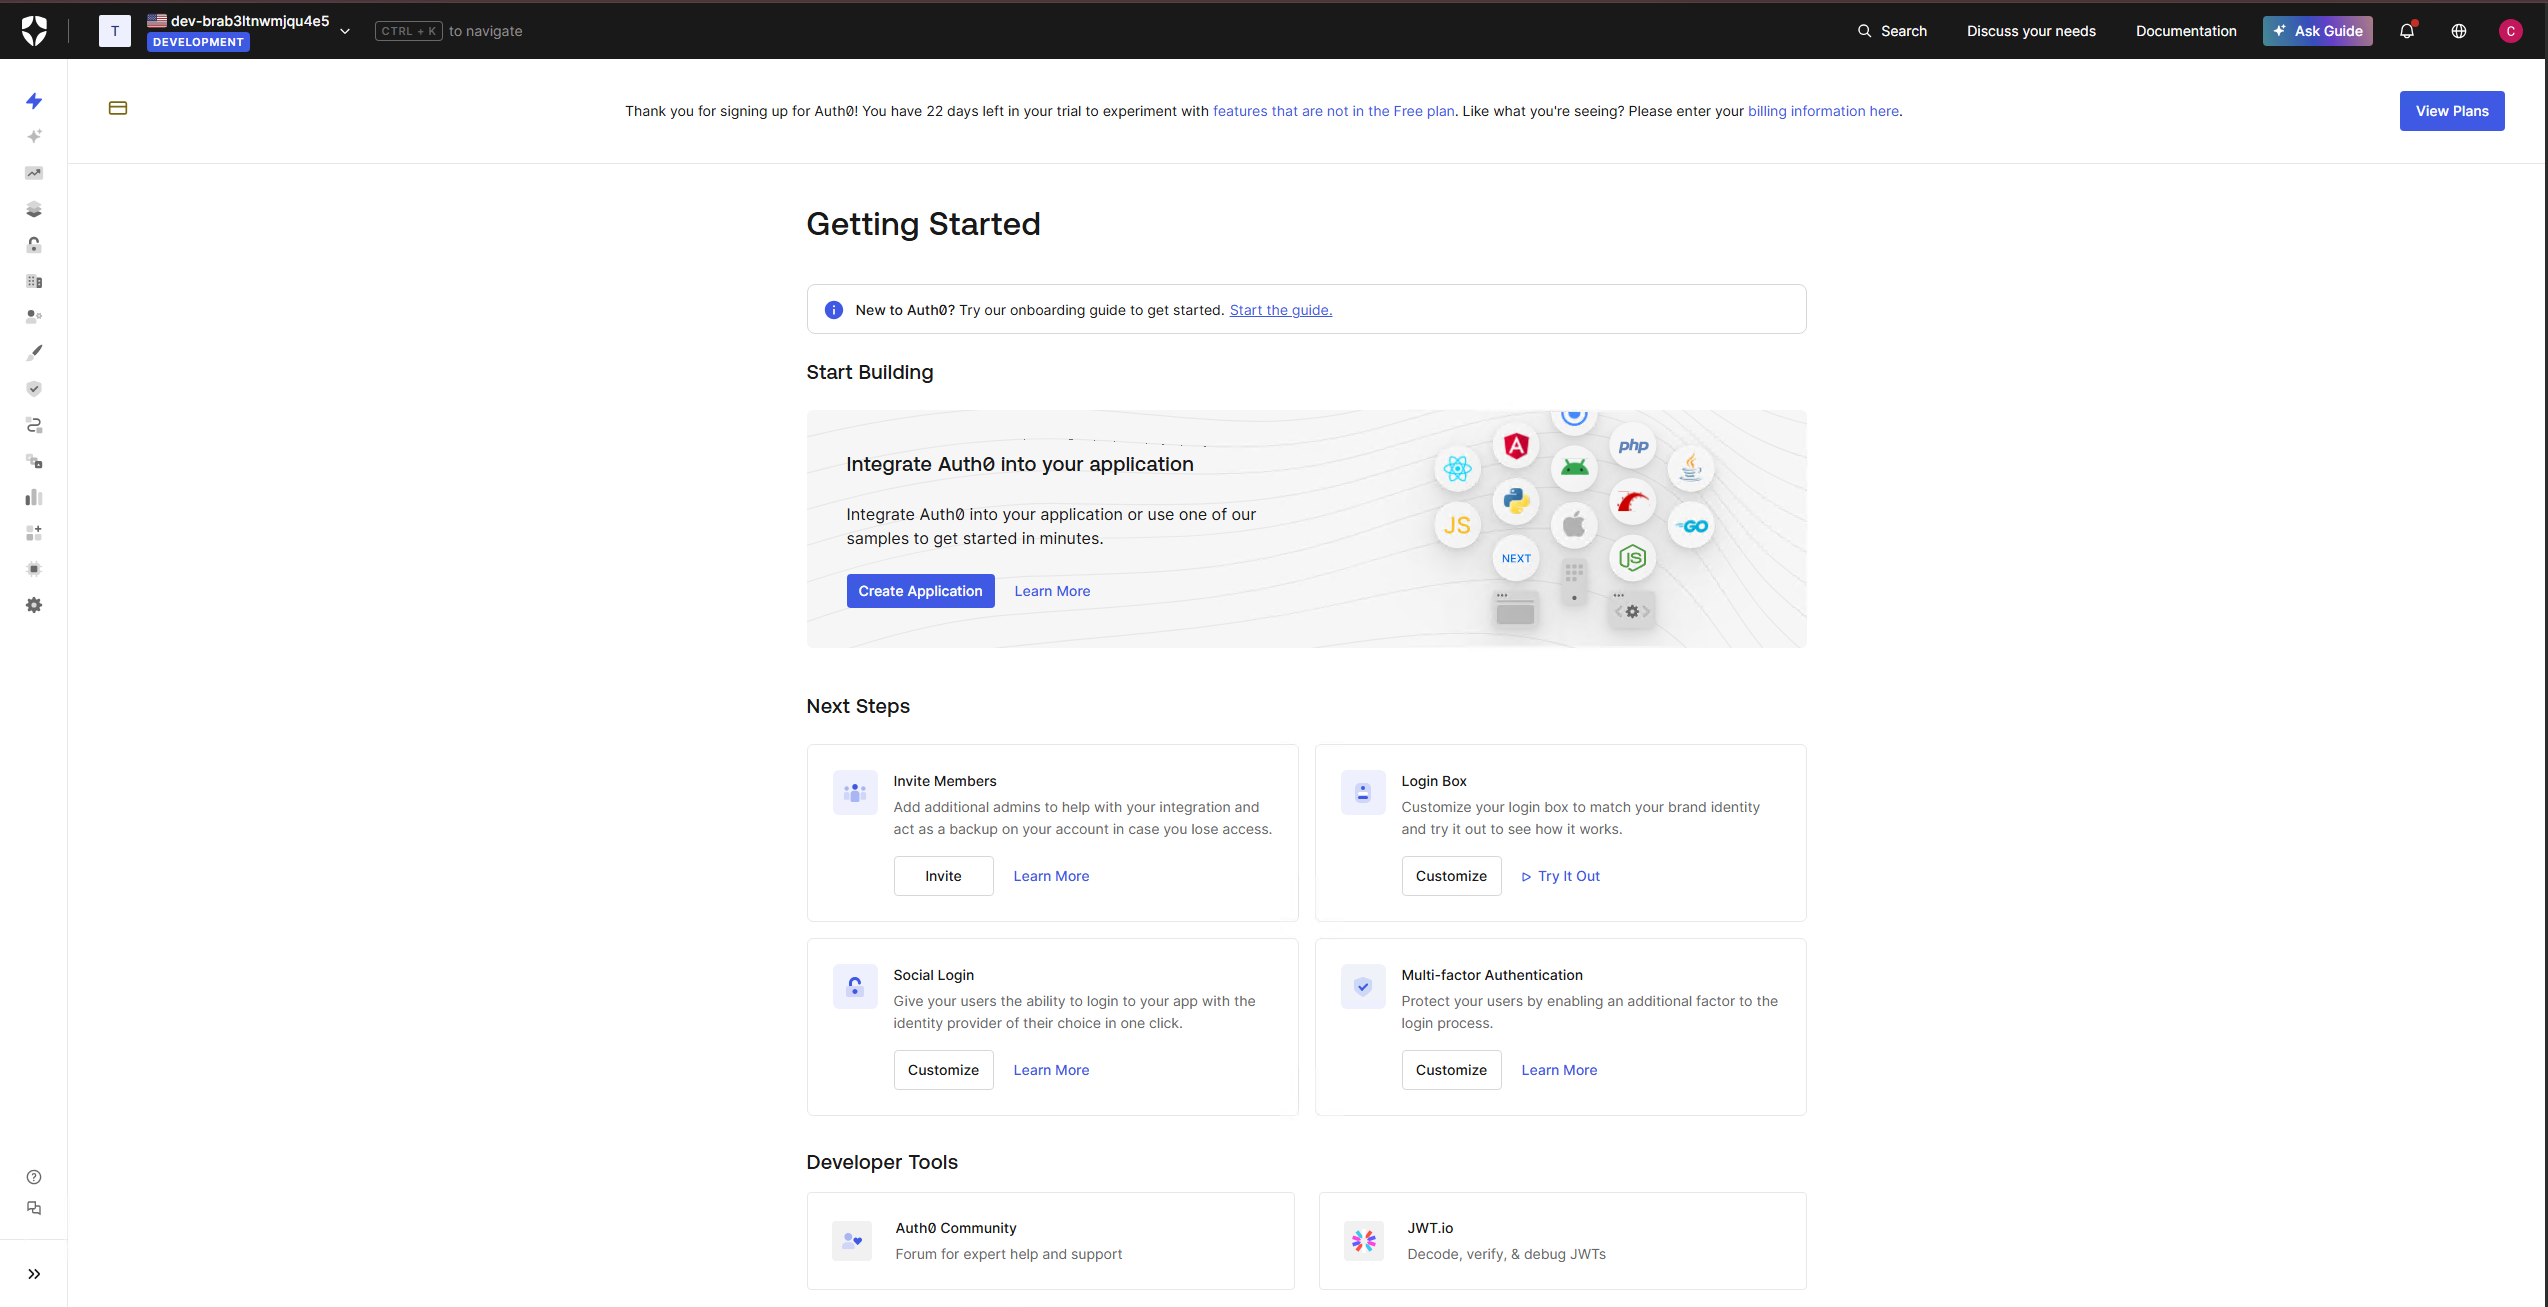Click the Create Application button

click(920, 591)
